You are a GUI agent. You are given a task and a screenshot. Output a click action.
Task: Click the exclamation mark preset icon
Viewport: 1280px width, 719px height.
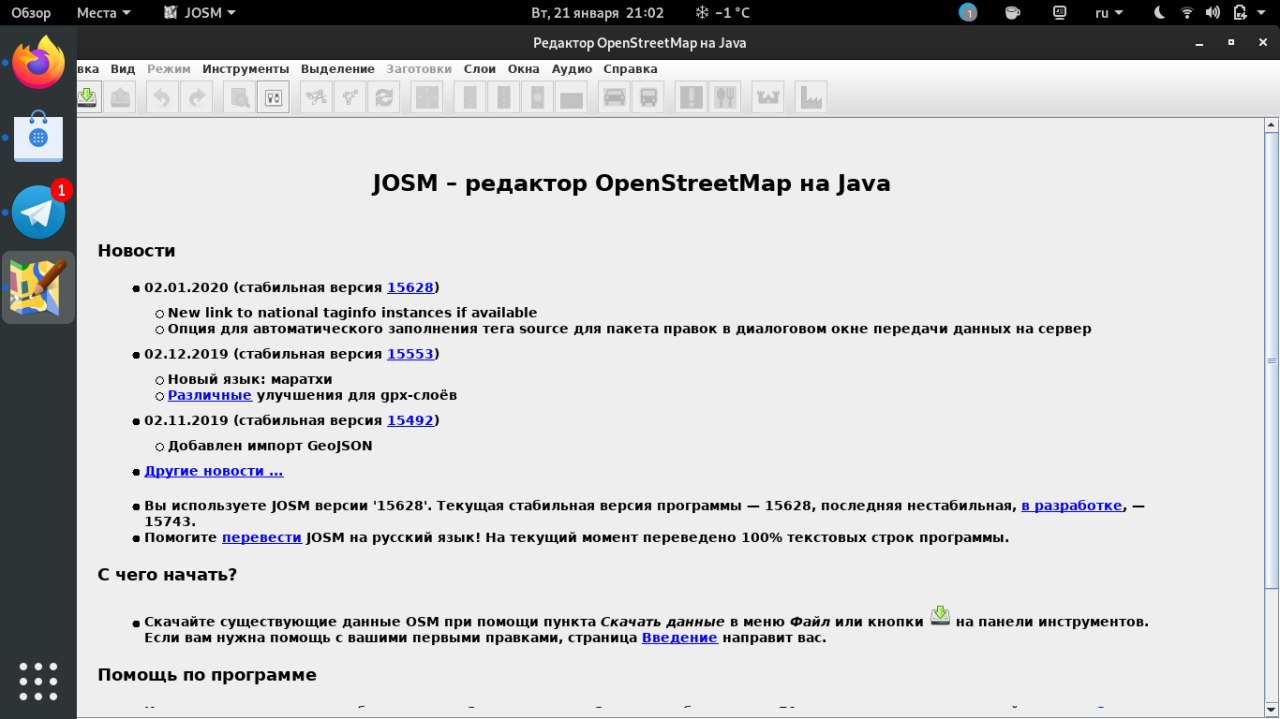pos(692,97)
